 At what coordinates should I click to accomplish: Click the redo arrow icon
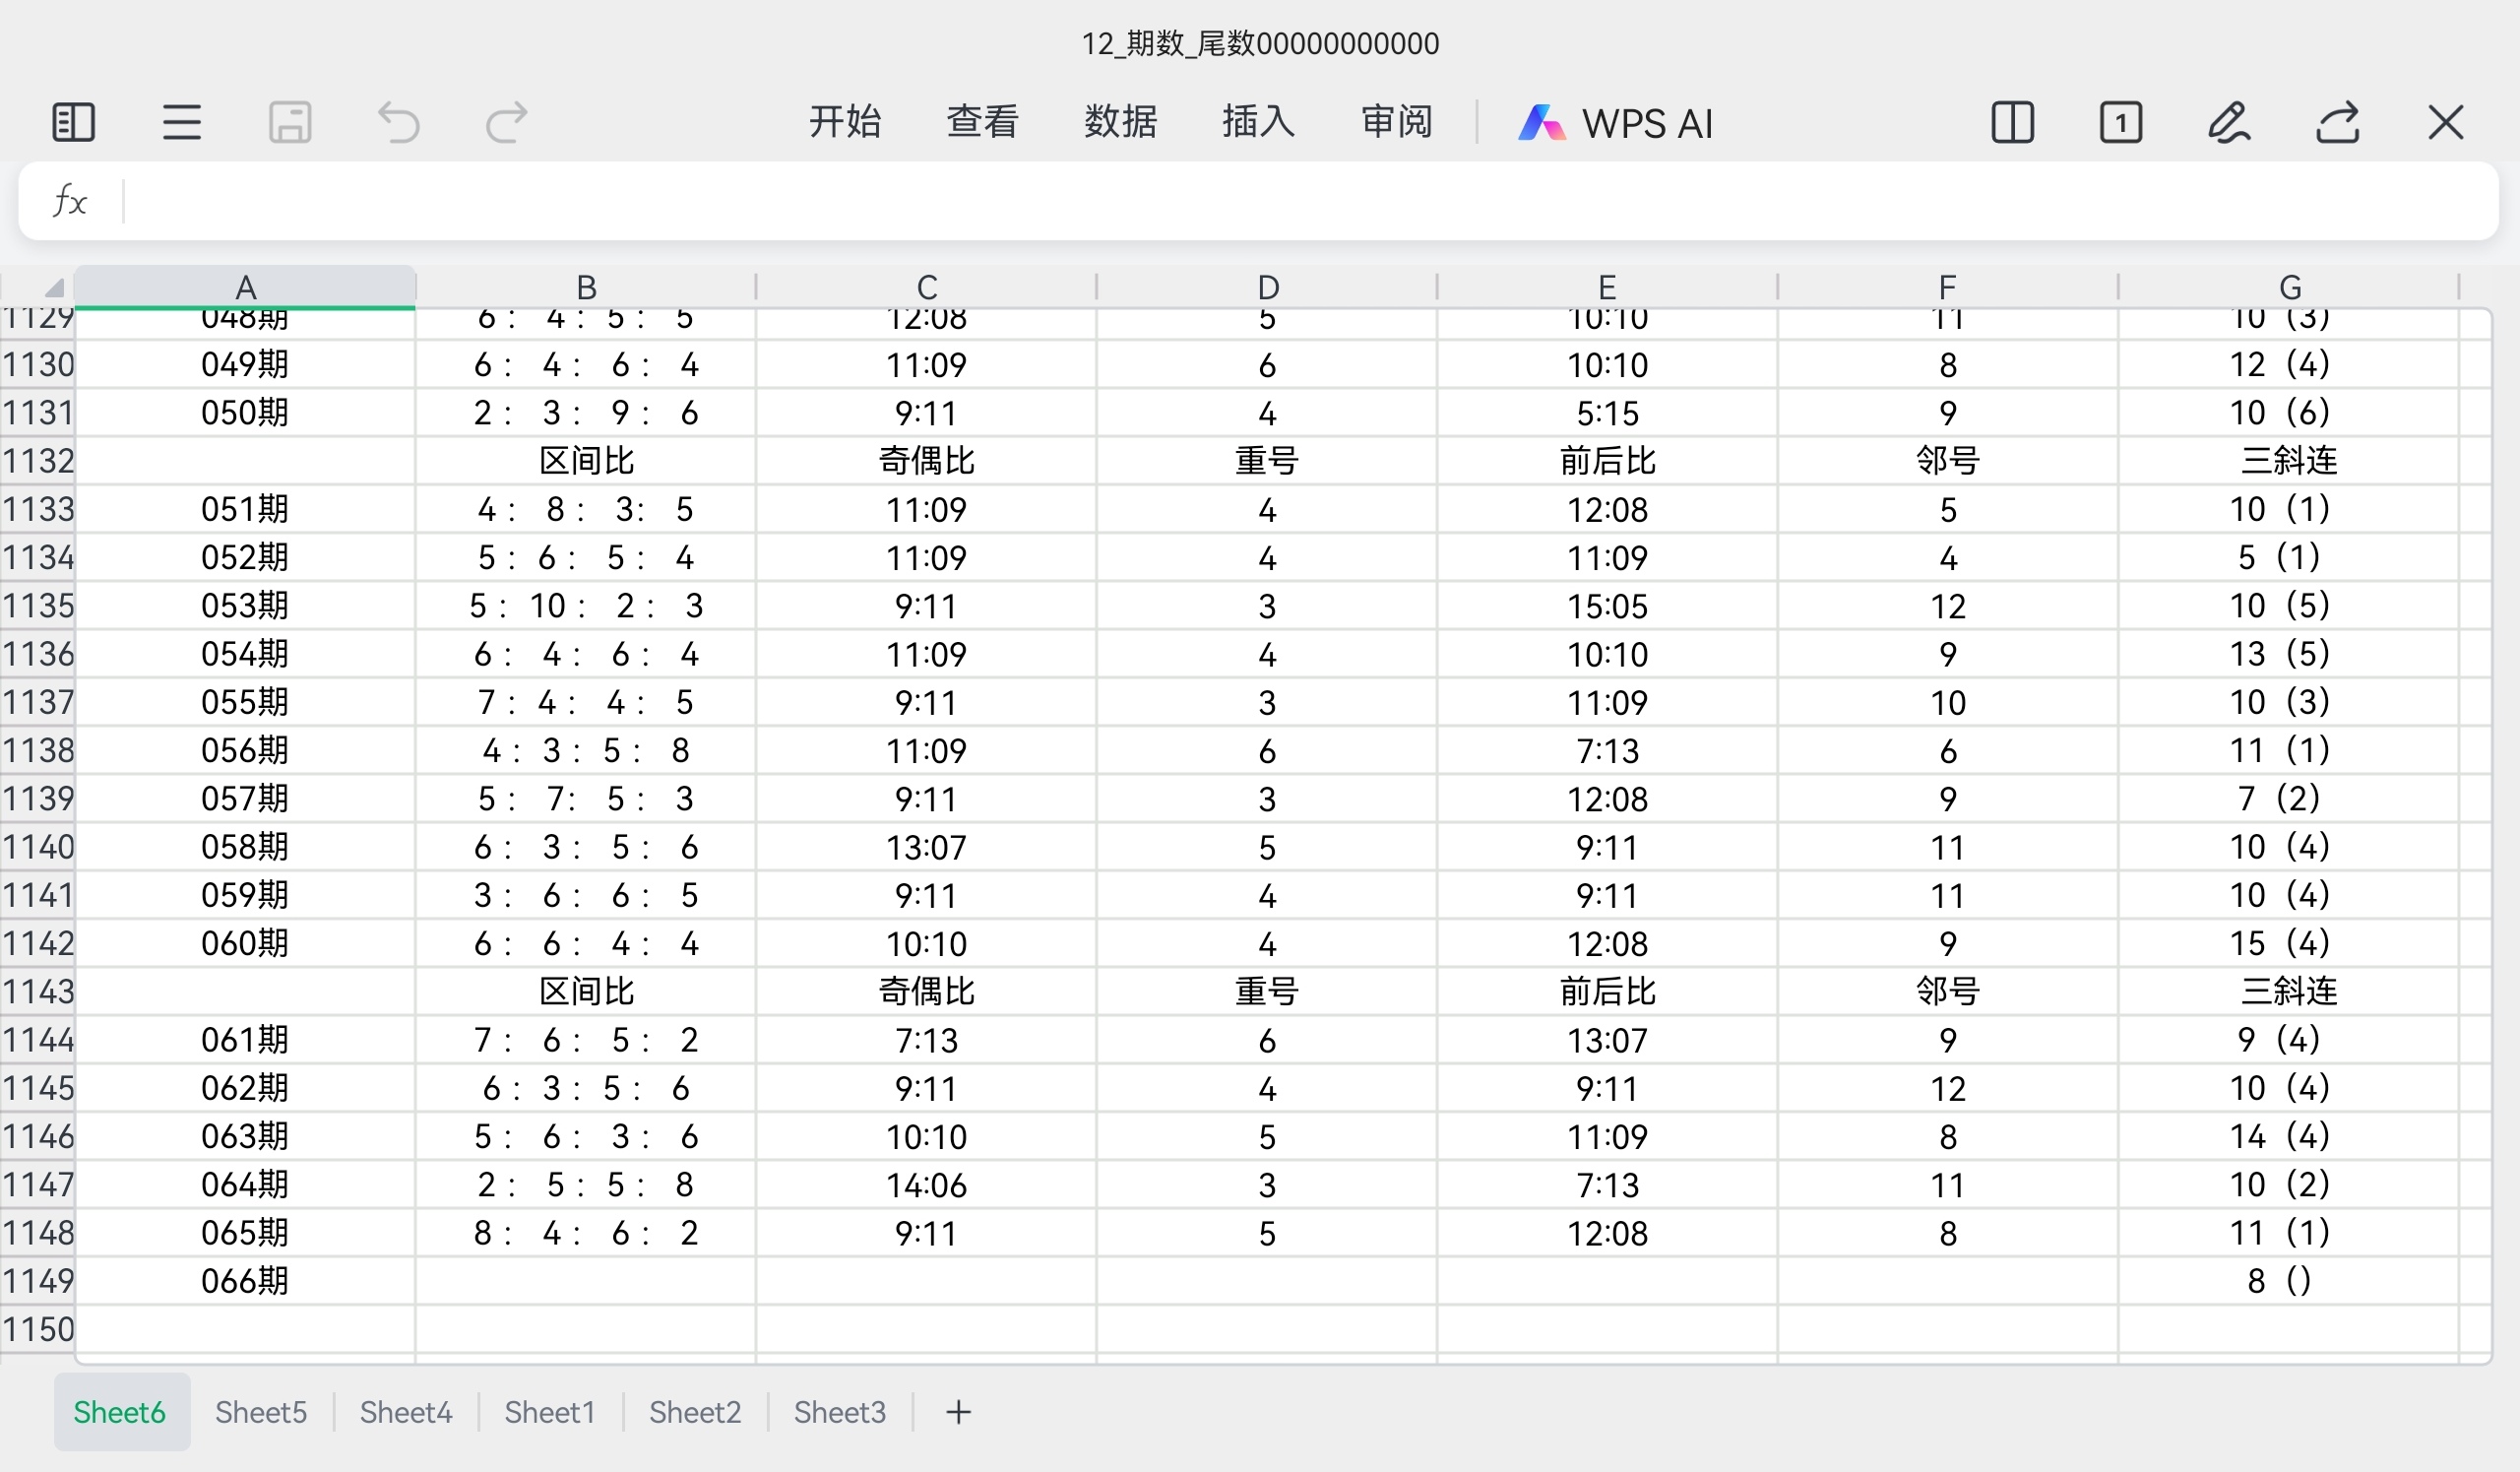point(506,123)
